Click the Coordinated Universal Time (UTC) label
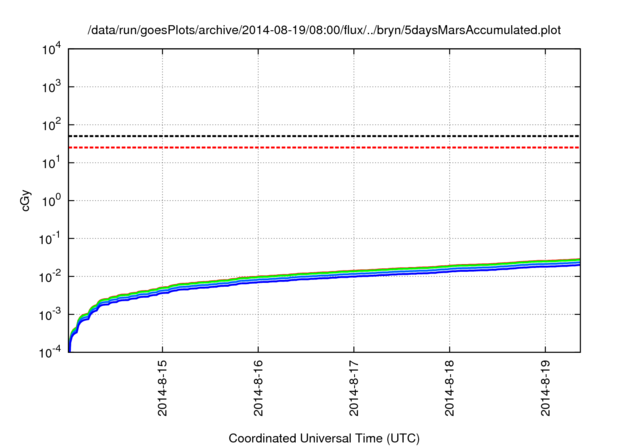 [324, 438]
